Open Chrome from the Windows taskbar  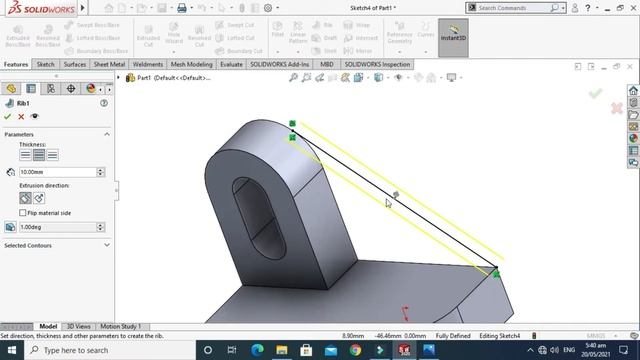click(x=355, y=350)
